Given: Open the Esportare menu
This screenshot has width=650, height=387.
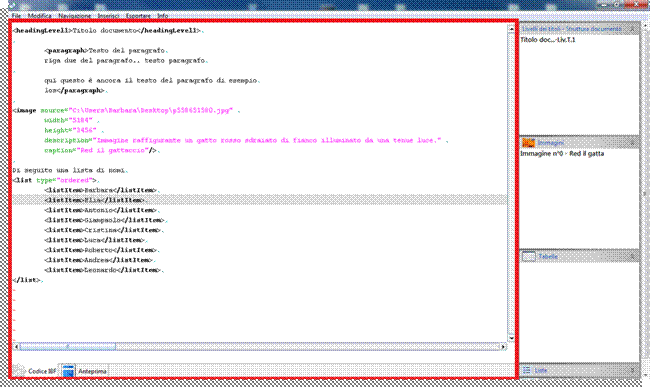Looking at the screenshot, I should pos(138,16).
